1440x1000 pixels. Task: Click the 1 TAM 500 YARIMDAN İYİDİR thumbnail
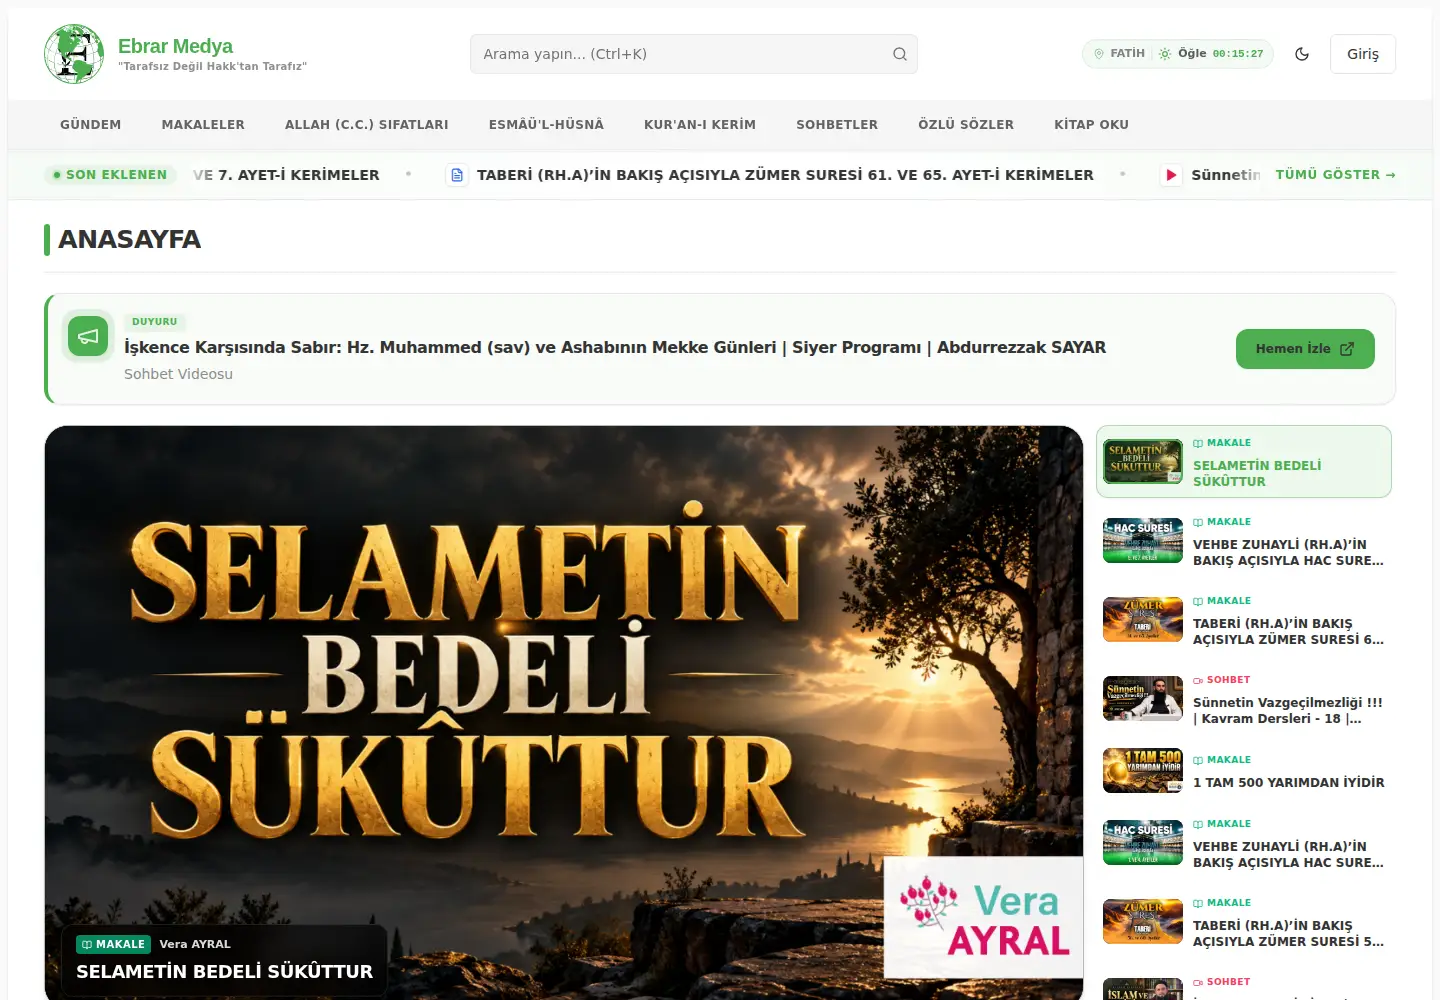1143,771
